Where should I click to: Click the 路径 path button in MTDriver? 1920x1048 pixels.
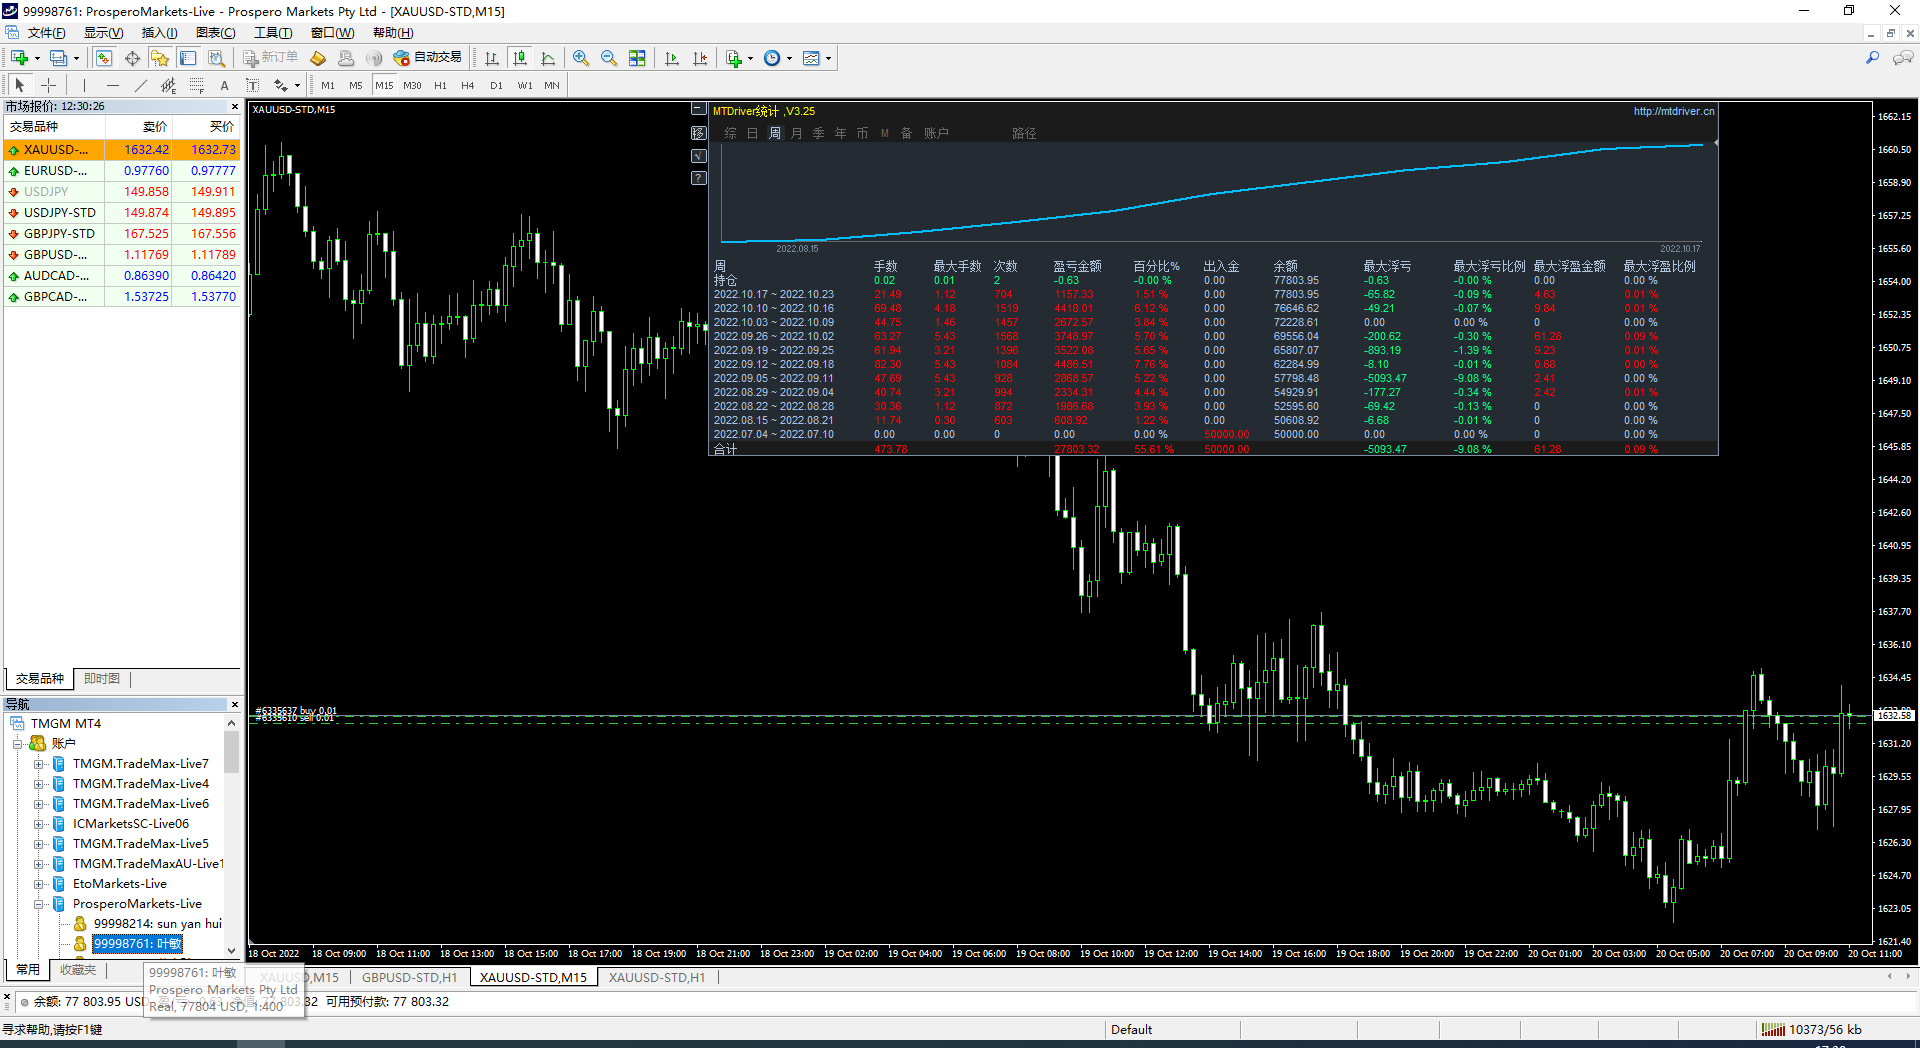[x=1024, y=133]
